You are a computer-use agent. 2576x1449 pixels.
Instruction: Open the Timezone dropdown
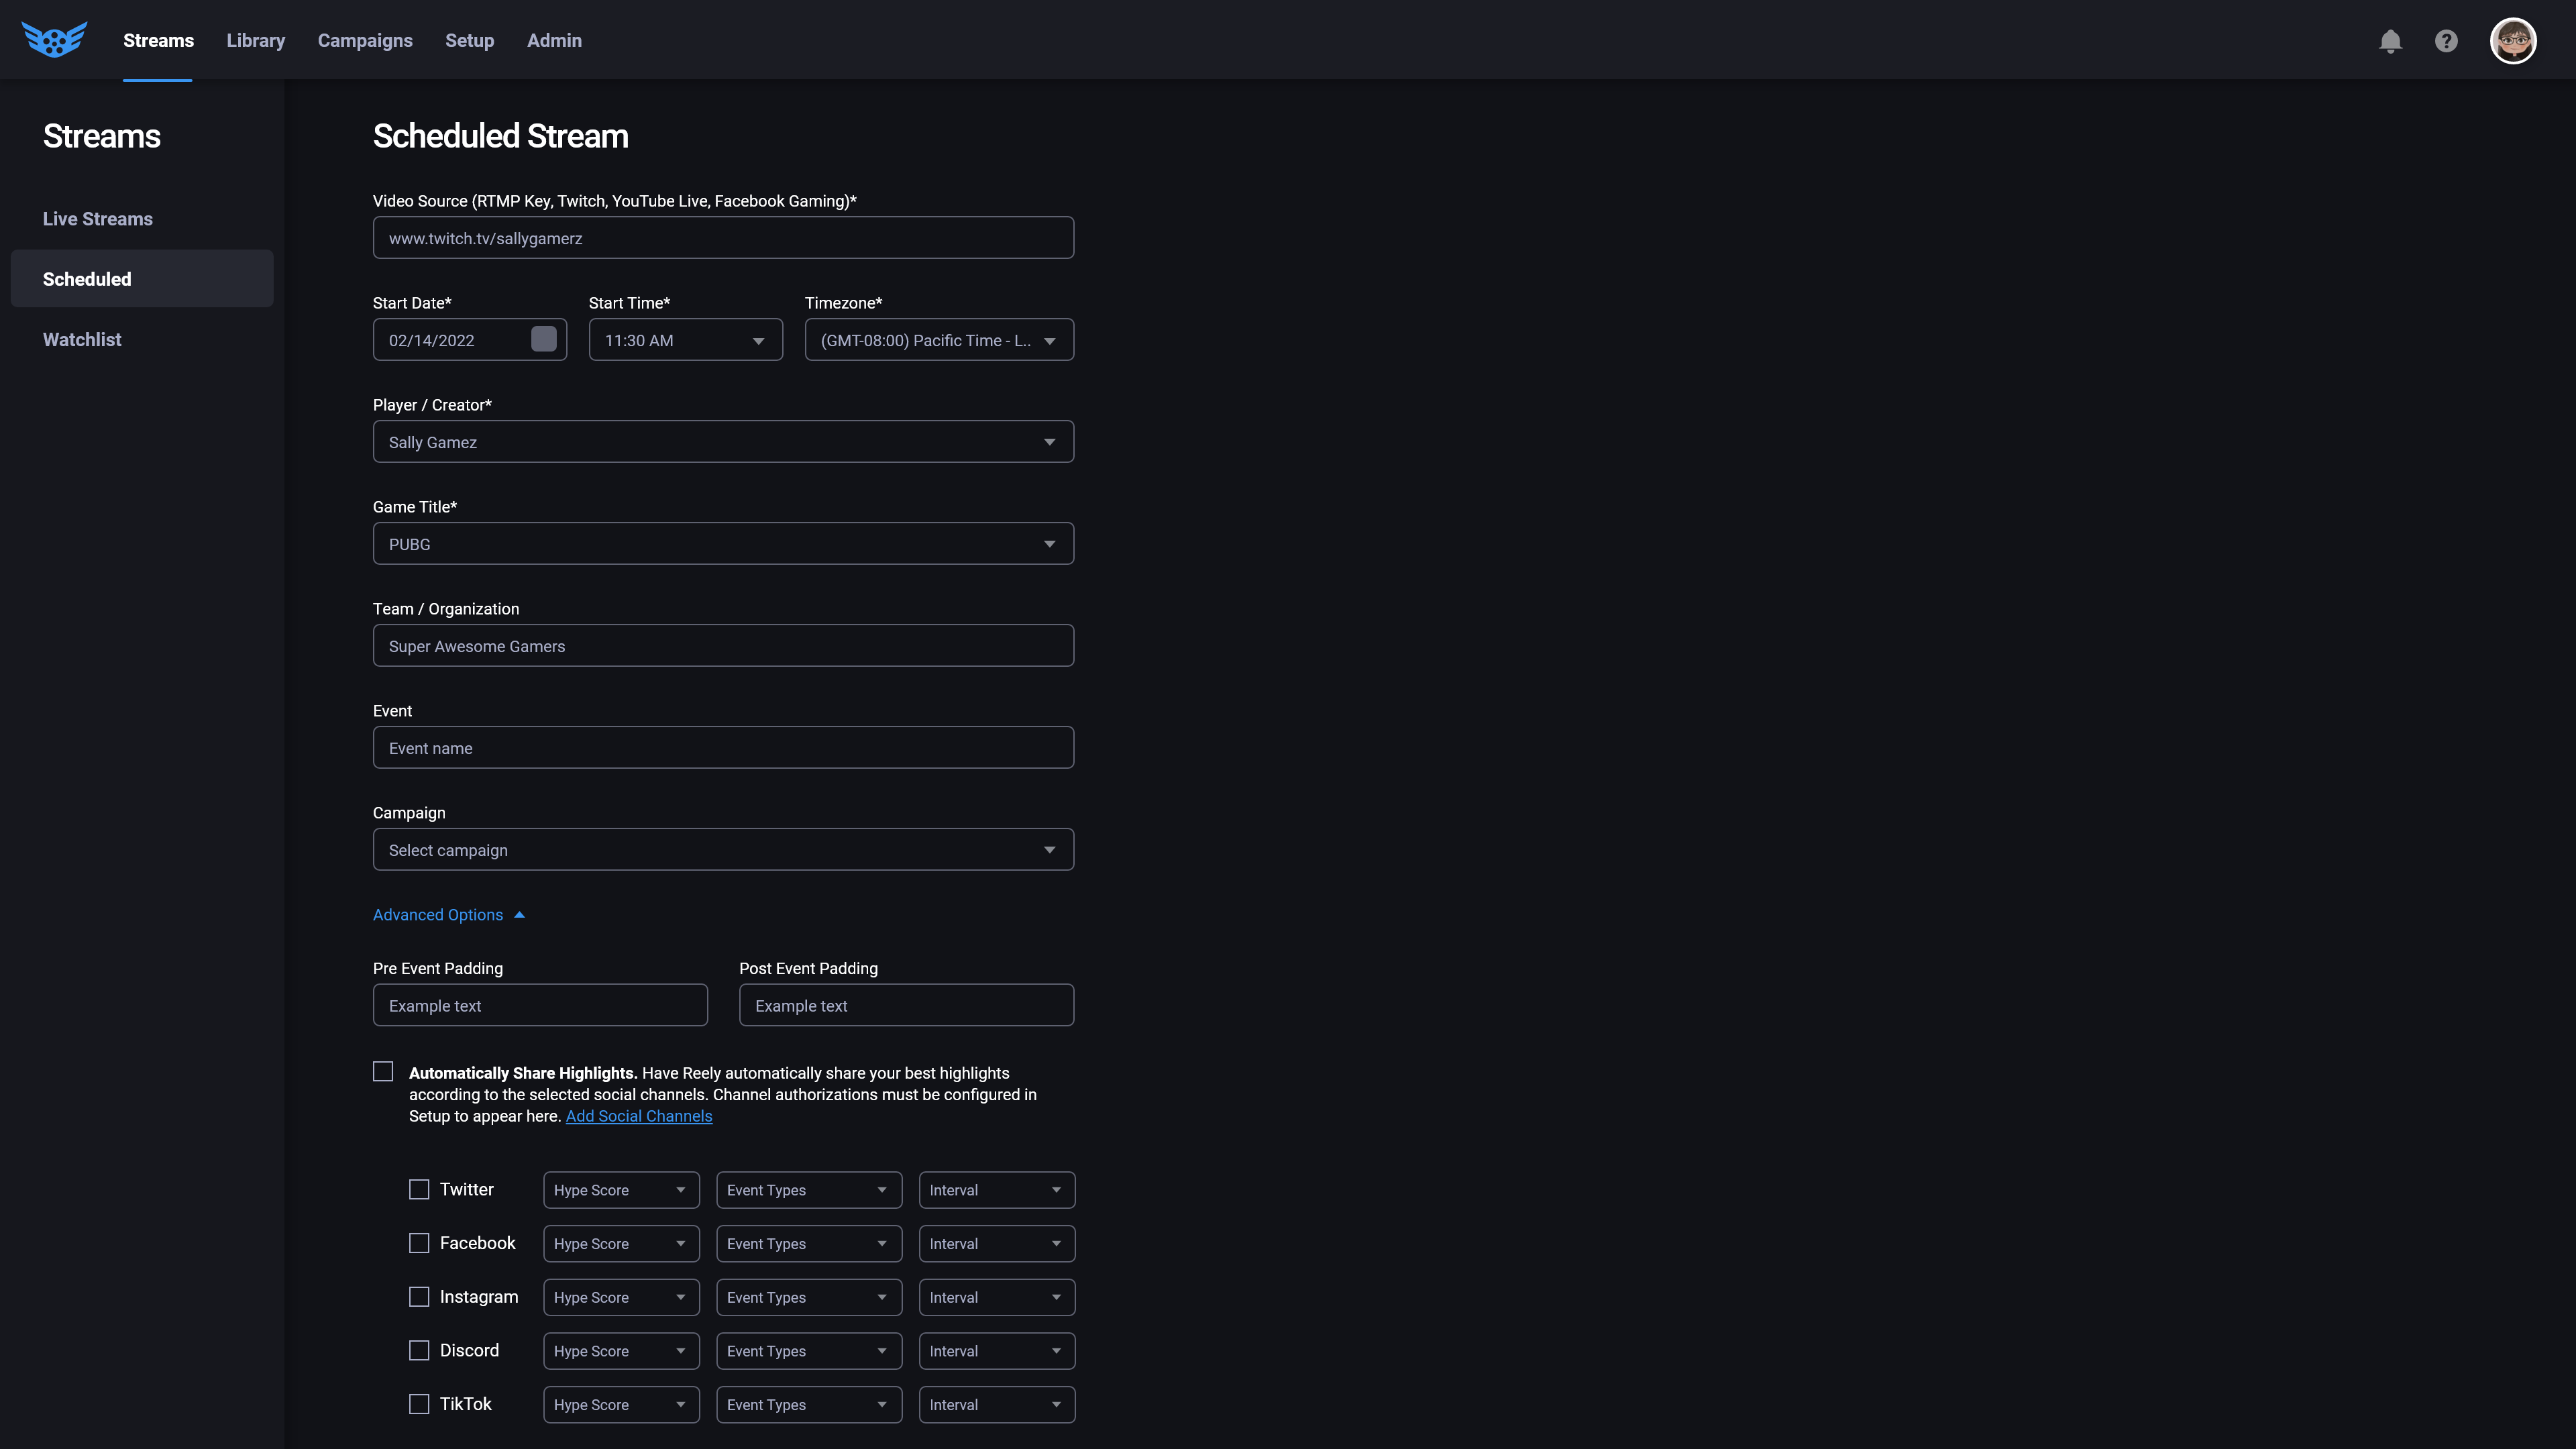click(939, 340)
